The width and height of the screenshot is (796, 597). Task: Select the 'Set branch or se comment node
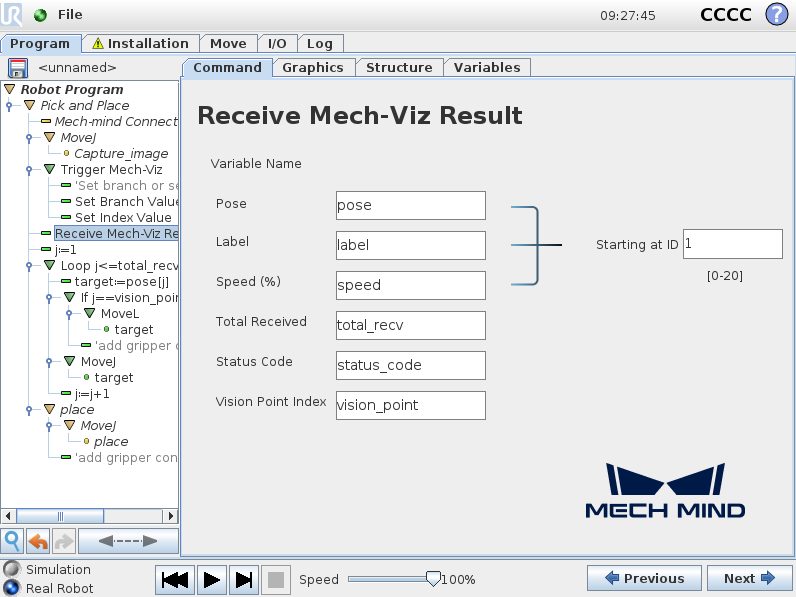(x=126, y=185)
